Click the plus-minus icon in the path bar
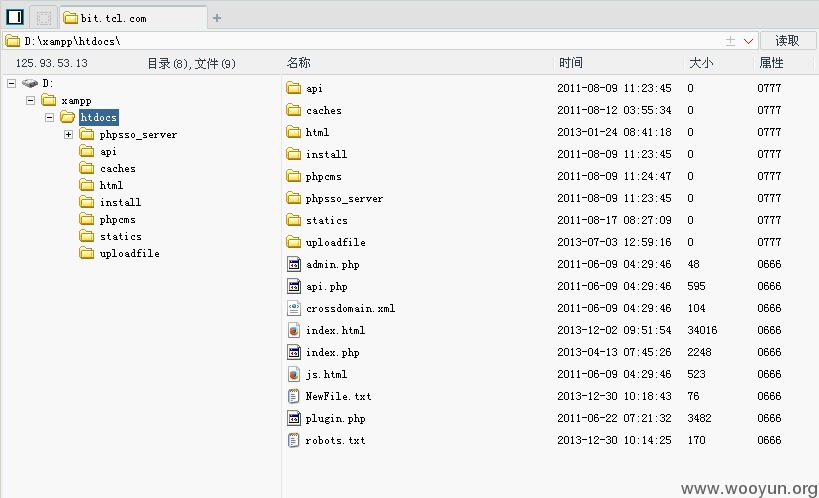Screen dimensions: 819x498 pyautogui.click(x=730, y=41)
